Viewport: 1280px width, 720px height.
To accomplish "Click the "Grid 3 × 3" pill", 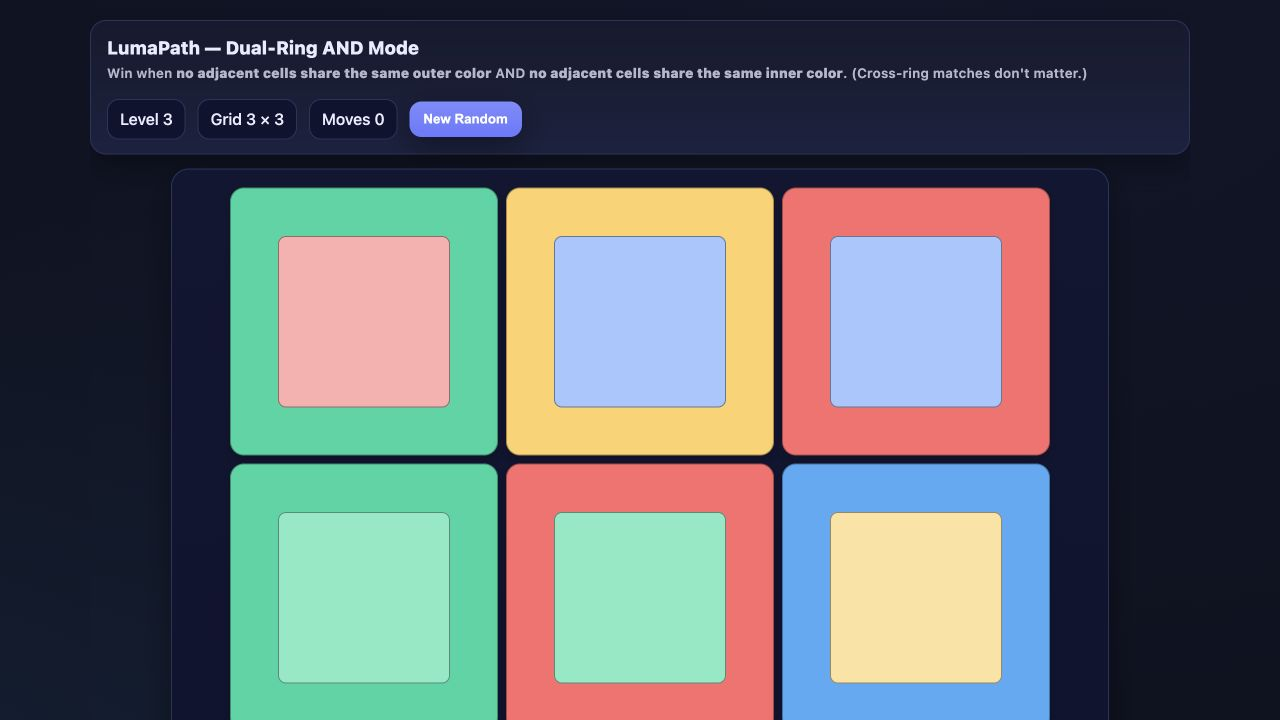I will tap(247, 119).
